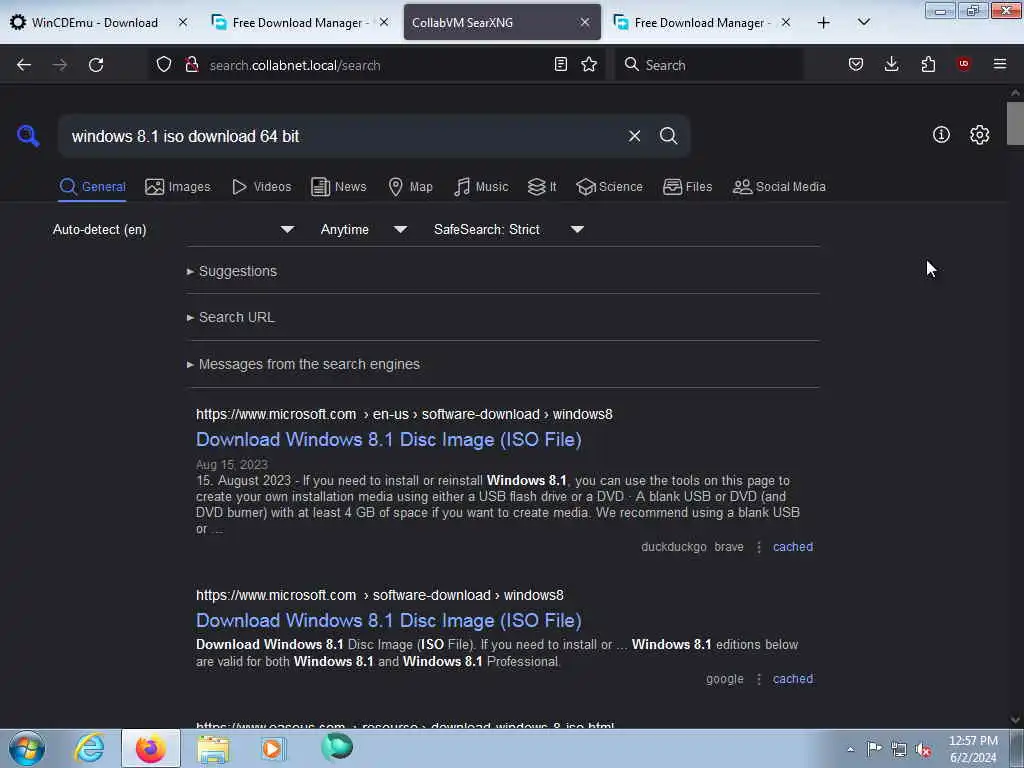
Task: Click the taskbar clock showing 12:57 PM
Action: point(973,749)
